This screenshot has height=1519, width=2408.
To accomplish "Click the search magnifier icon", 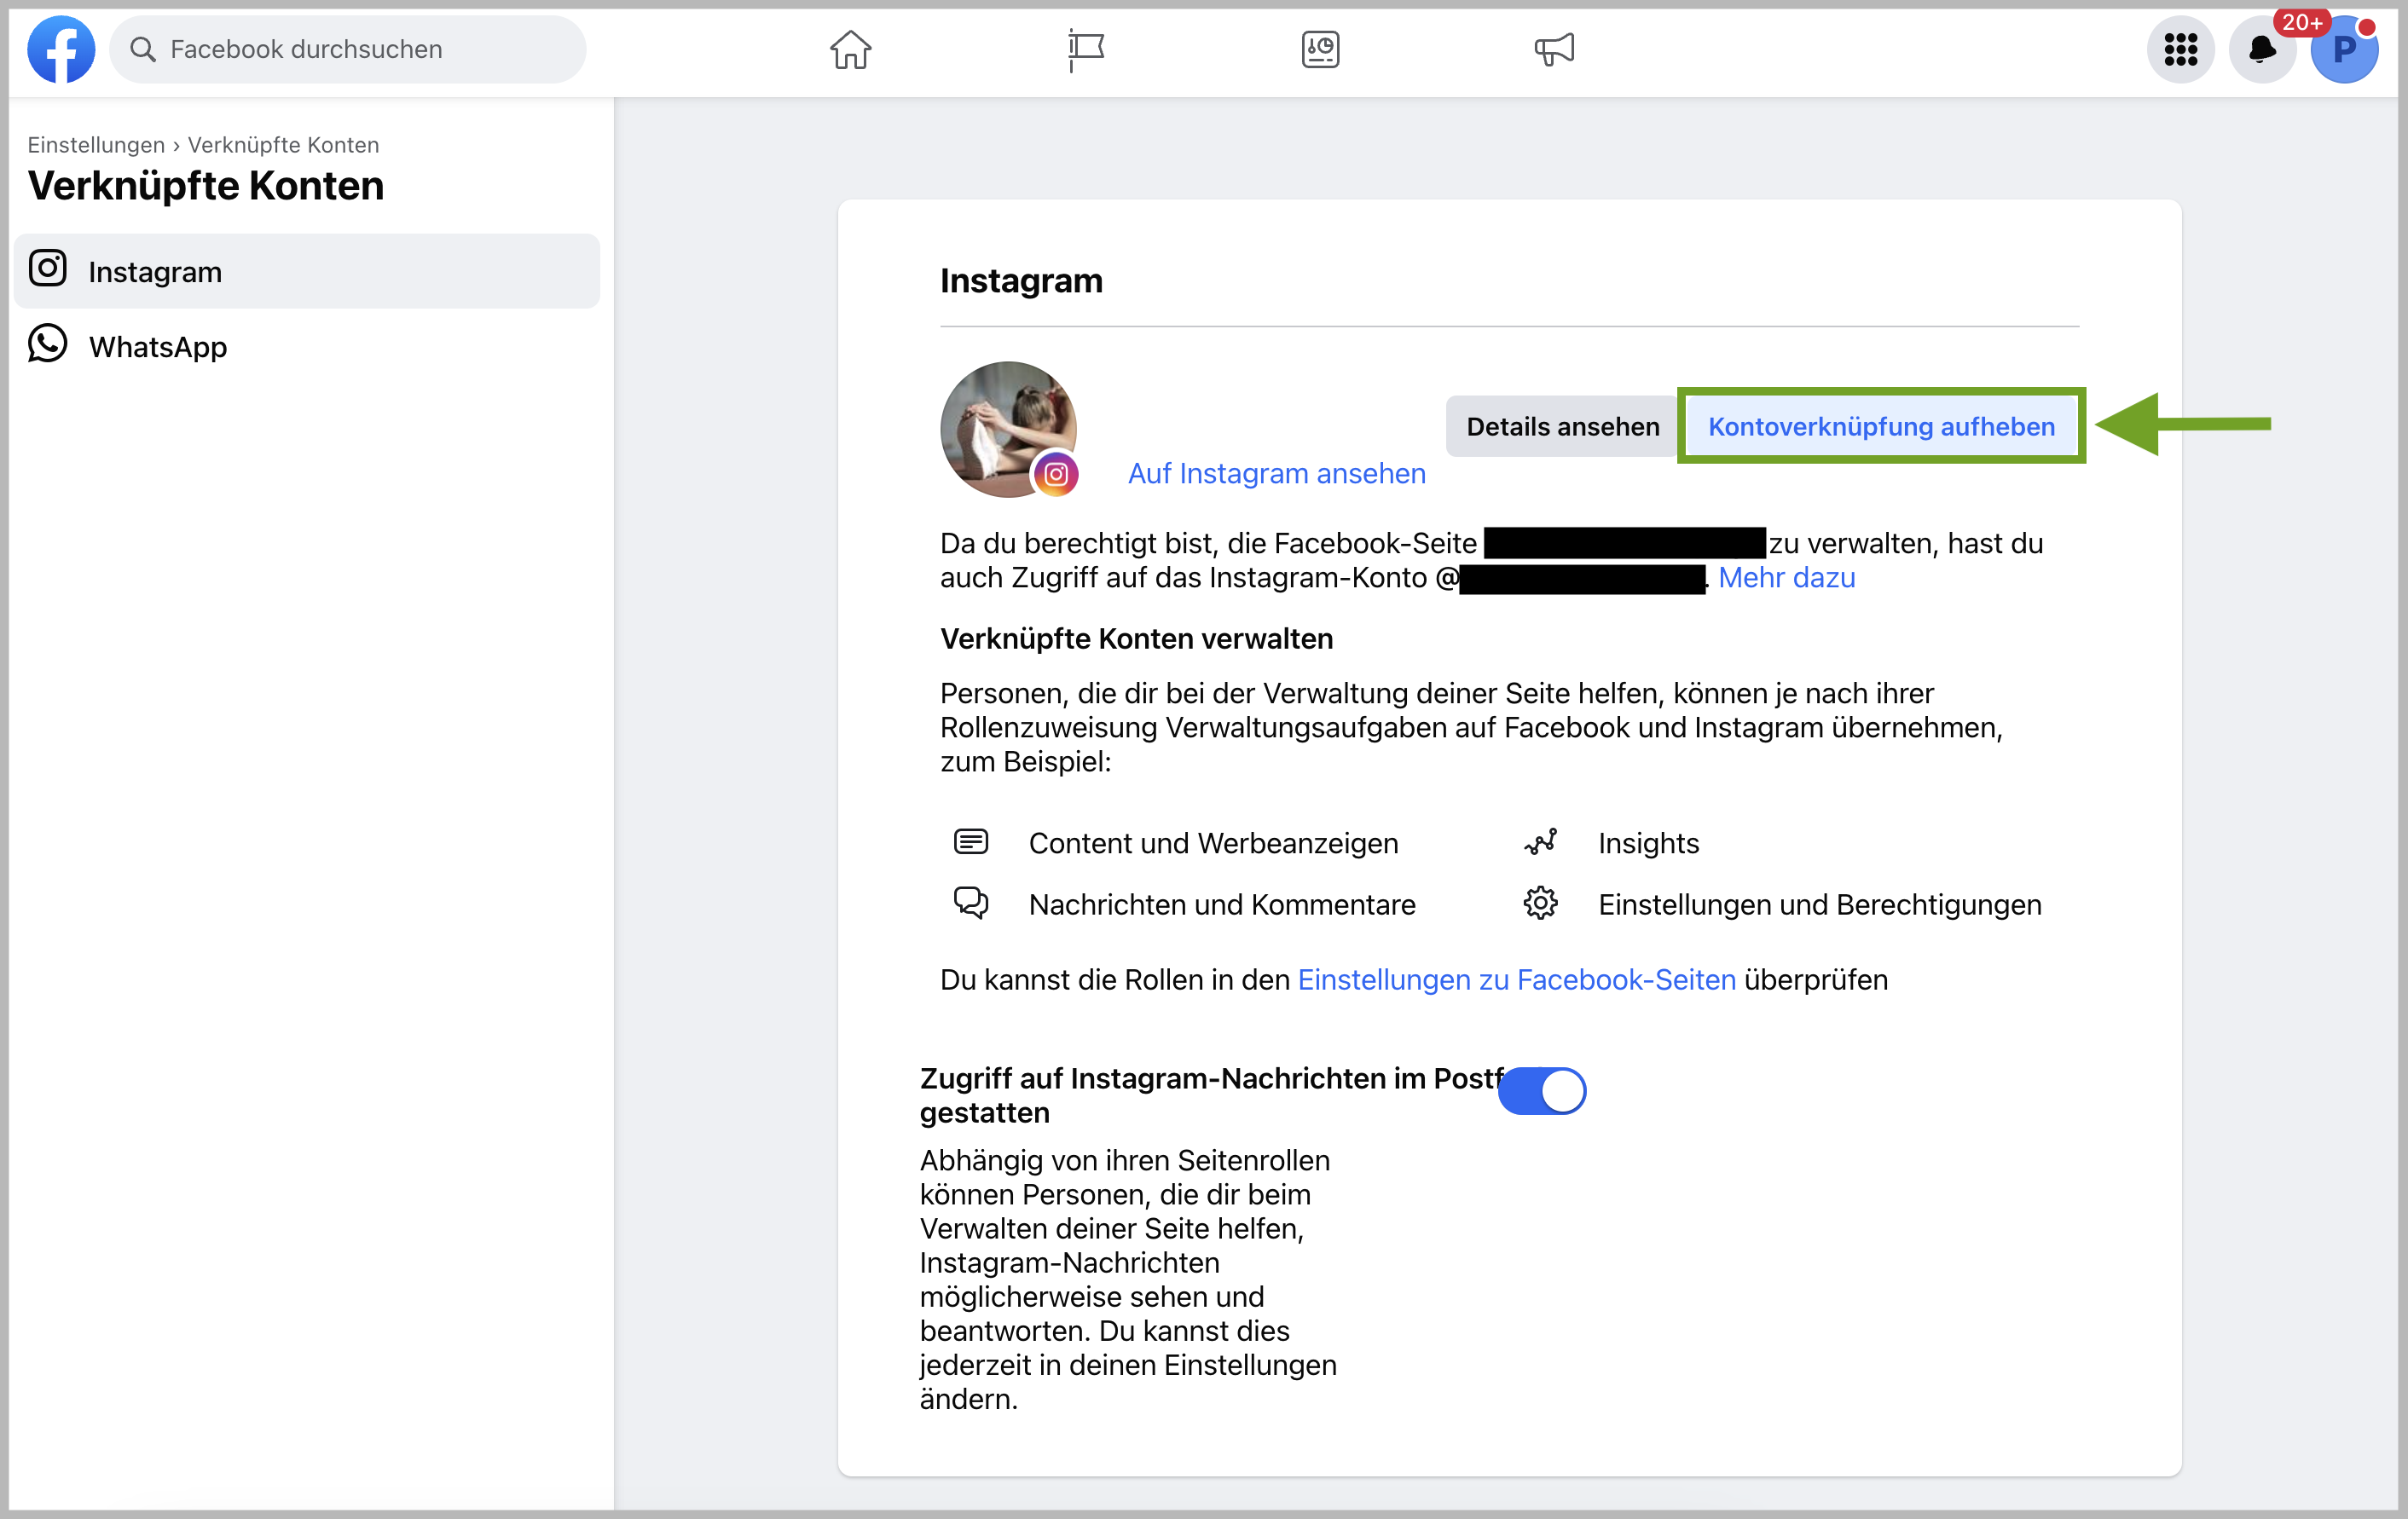I will (x=143, y=49).
